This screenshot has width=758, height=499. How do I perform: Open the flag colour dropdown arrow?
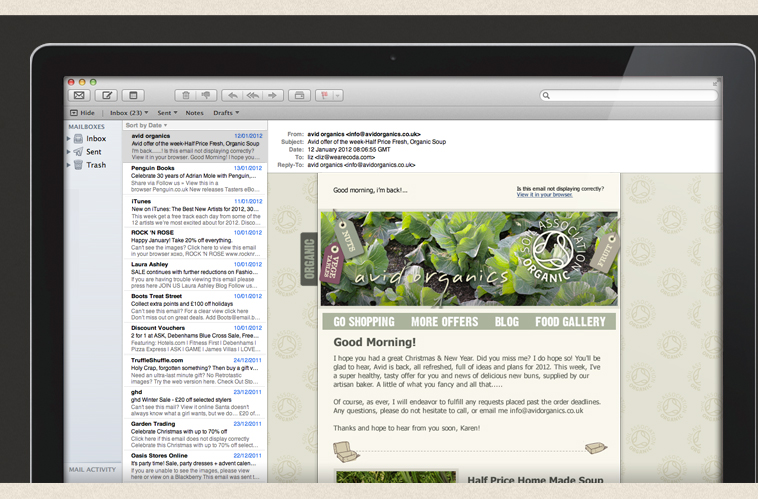[x=338, y=95]
